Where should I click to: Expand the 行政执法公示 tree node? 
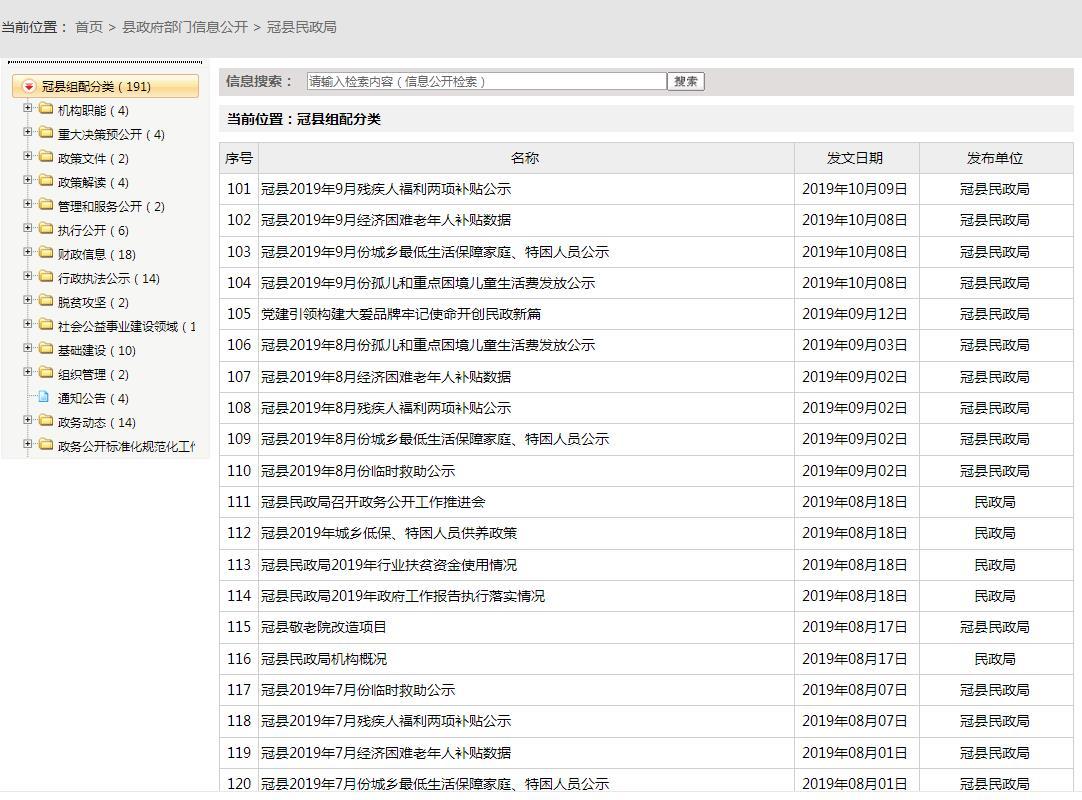coord(28,277)
